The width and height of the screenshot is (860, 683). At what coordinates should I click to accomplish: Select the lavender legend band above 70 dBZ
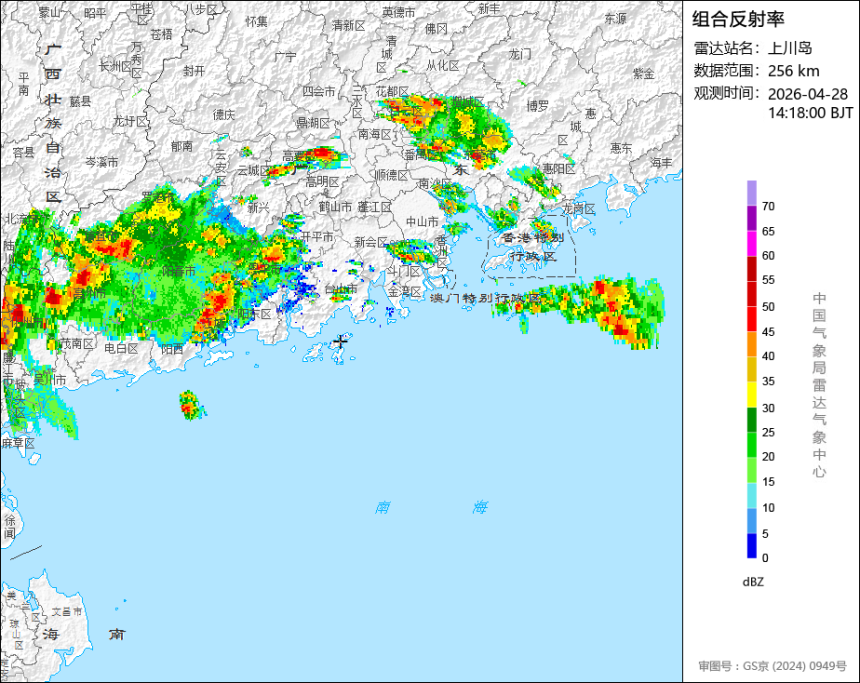pos(751,193)
